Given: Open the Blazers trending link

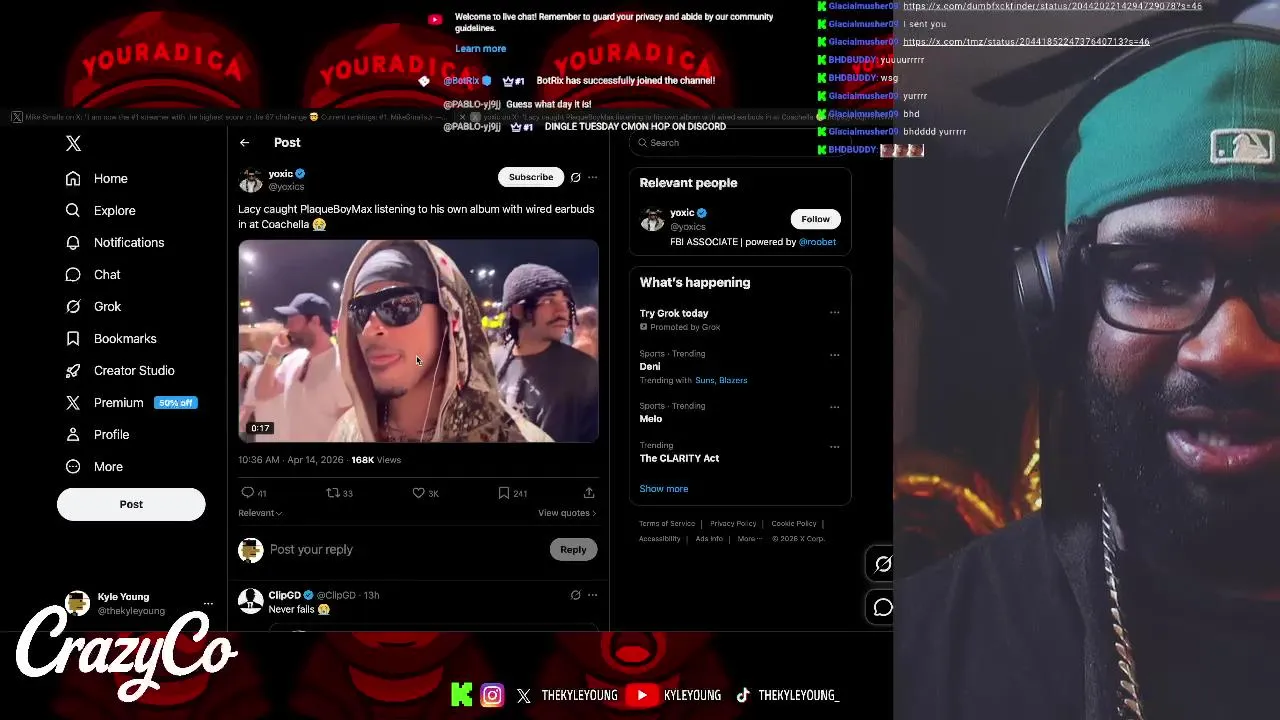Looking at the screenshot, I should tap(733, 380).
